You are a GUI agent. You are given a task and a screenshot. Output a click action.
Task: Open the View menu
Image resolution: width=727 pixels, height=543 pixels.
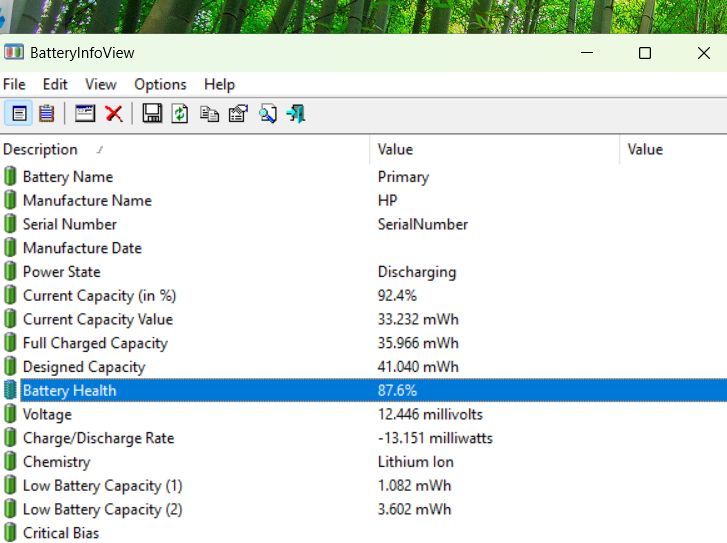click(100, 84)
